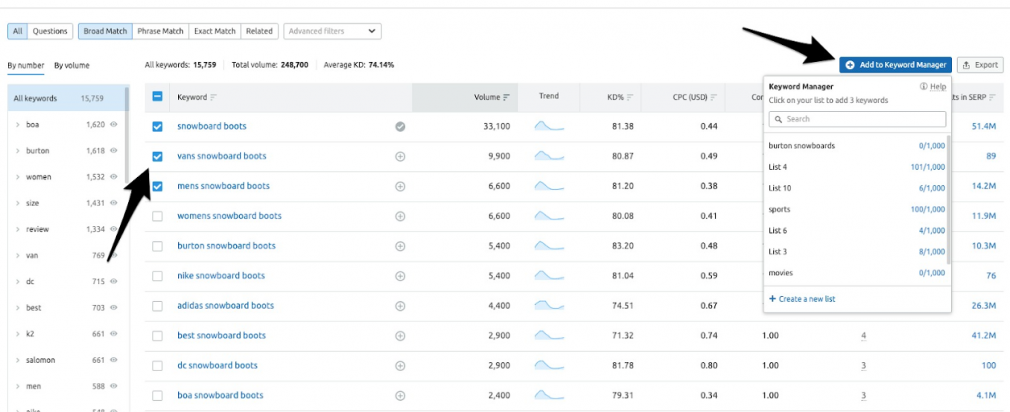Open the snowboard boots keyword link

click(212, 126)
